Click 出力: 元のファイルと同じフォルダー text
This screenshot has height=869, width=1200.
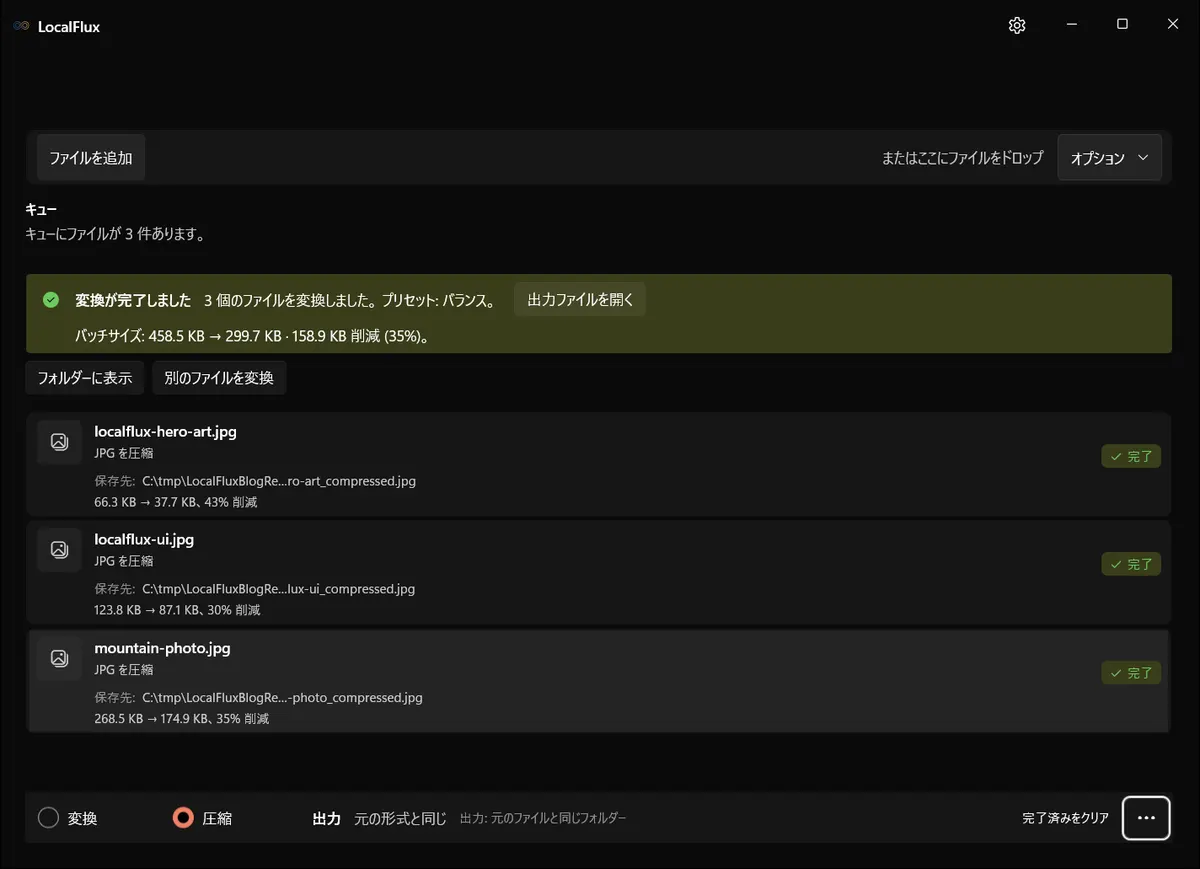coord(543,818)
